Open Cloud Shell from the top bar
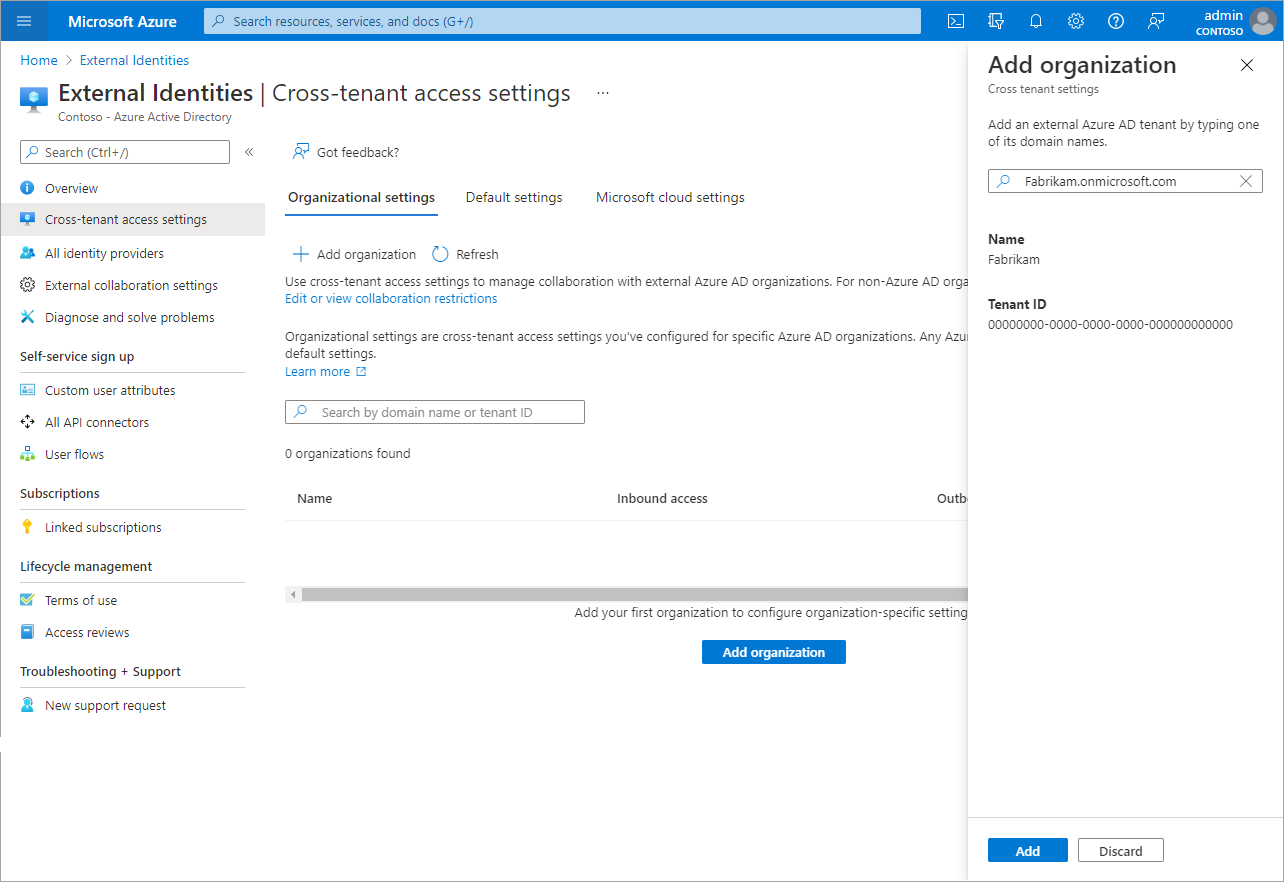 (x=955, y=20)
